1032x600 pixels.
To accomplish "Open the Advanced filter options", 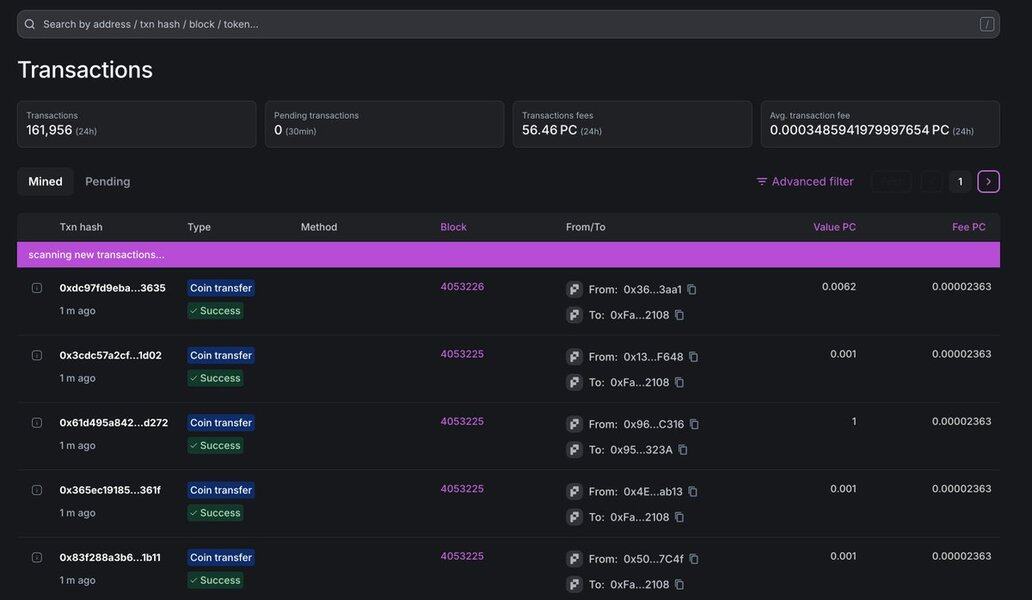I will click(x=805, y=182).
